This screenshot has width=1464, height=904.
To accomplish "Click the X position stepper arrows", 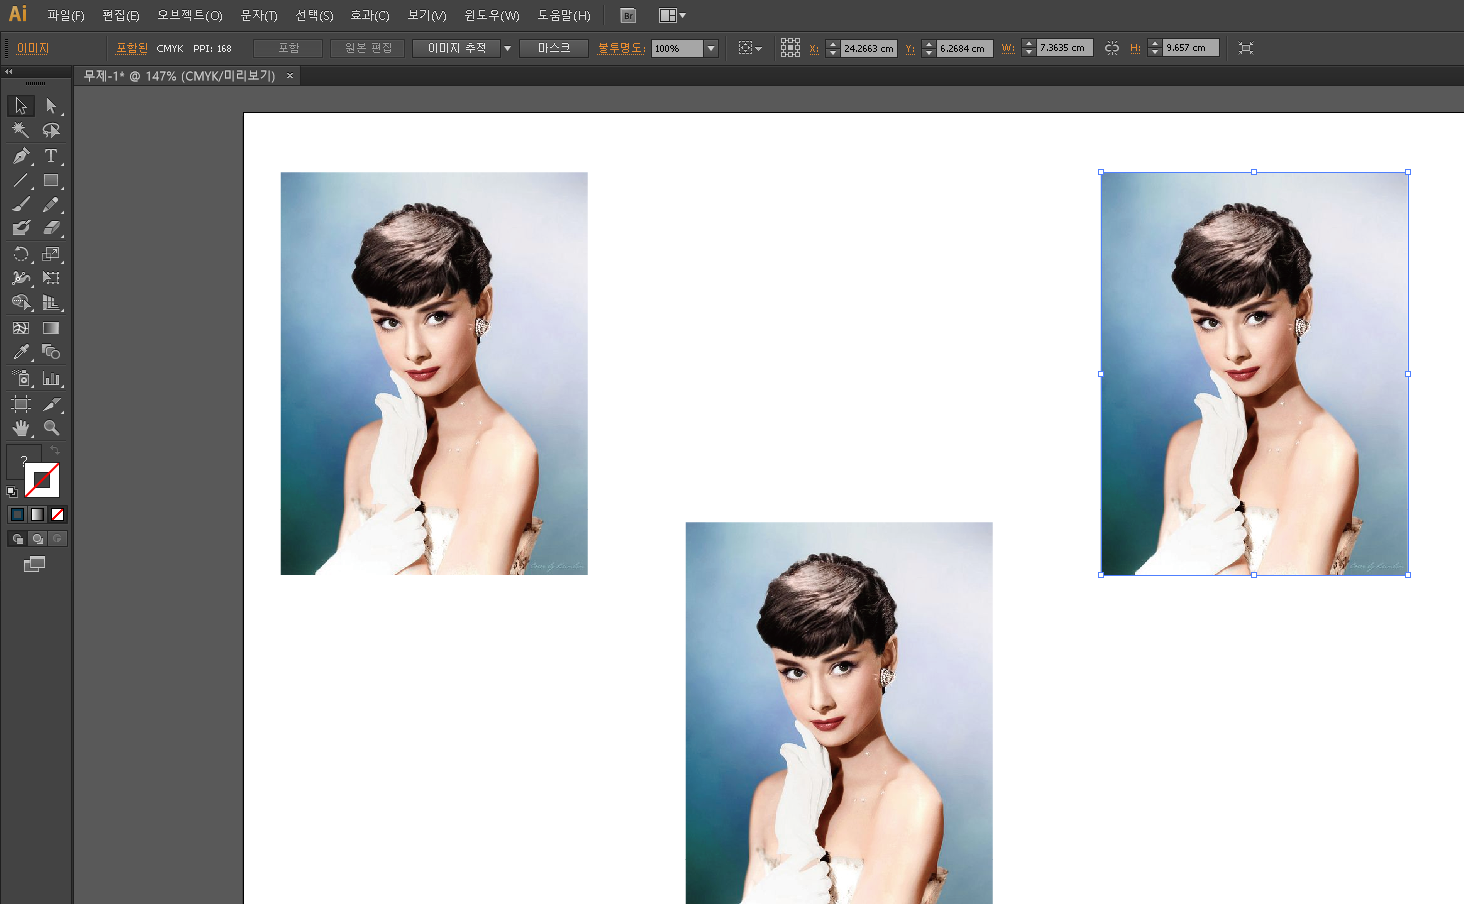I will click(833, 48).
